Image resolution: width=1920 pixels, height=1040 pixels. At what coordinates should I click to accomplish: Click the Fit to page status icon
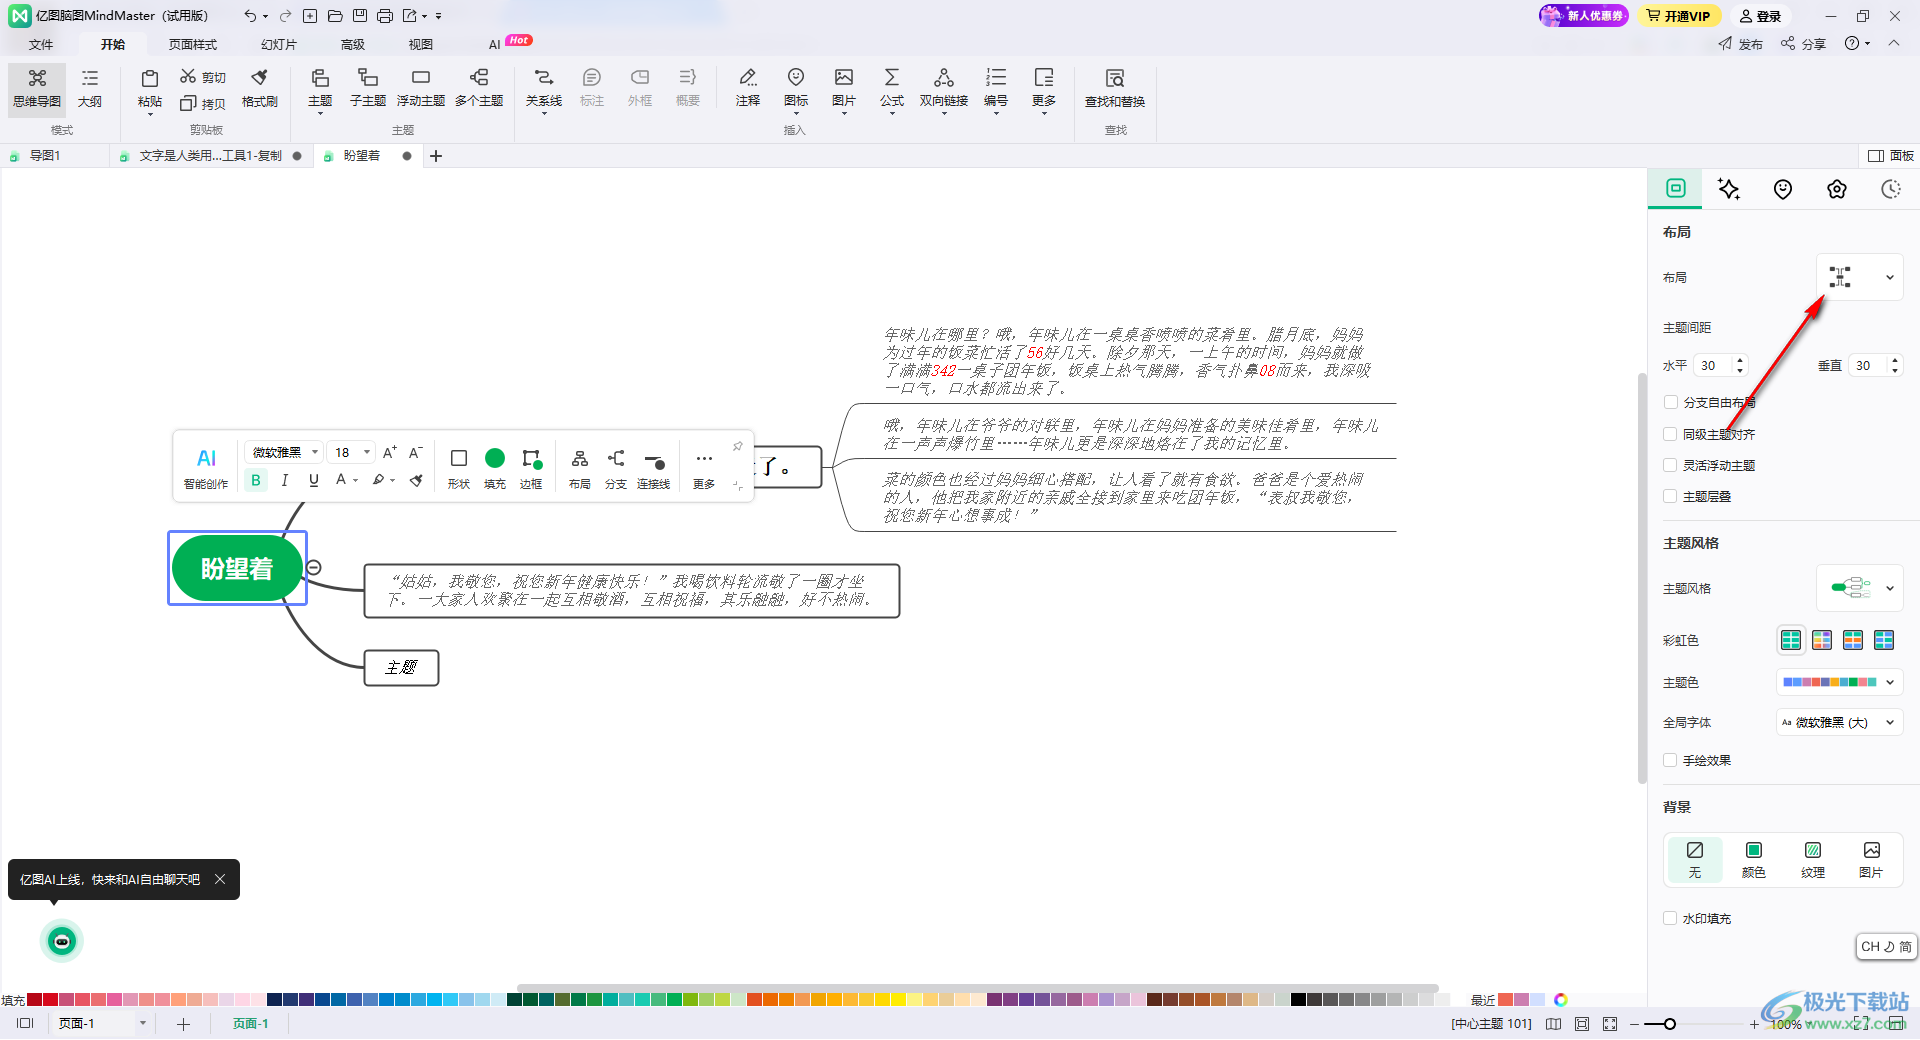[1582, 1023]
